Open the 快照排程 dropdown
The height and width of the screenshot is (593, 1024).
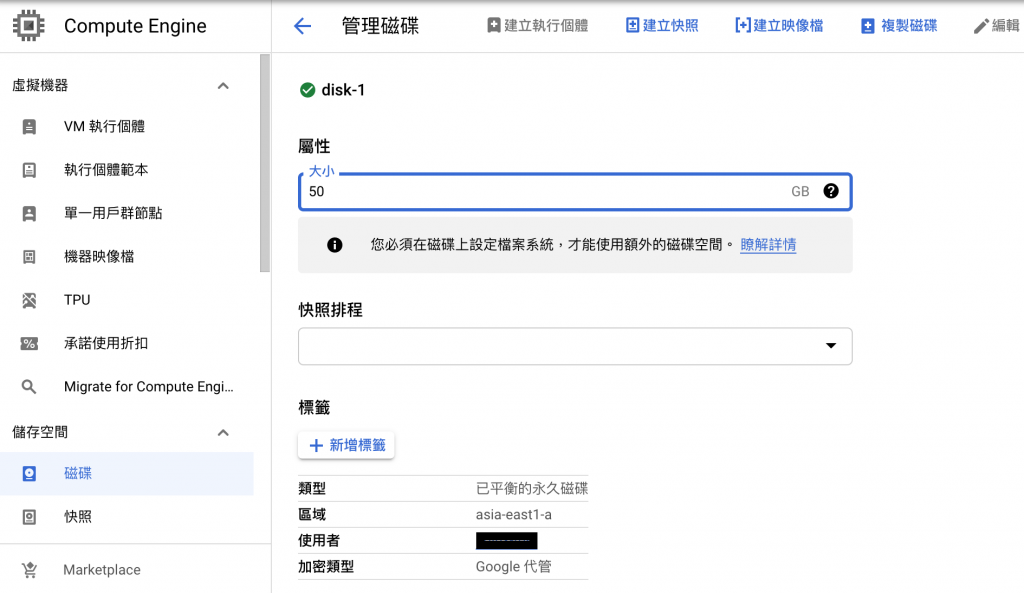[x=575, y=346]
